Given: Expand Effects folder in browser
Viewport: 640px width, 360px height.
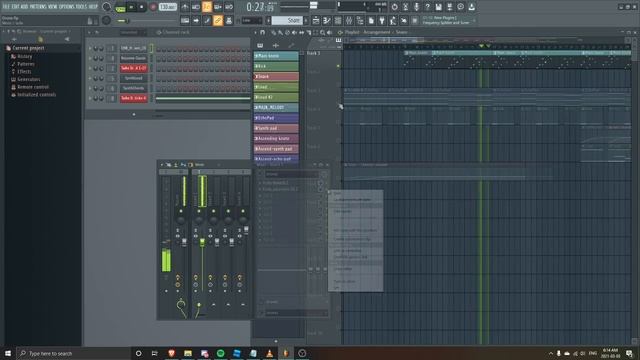Looking at the screenshot, I should click(x=24, y=72).
